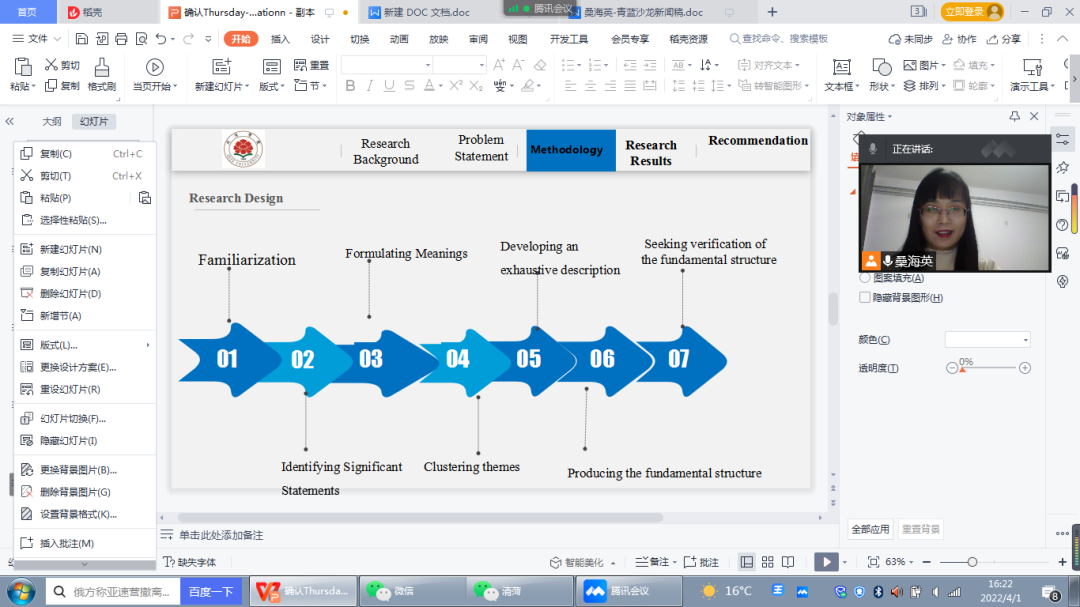Expand the color (颜色) dropdown

(1025, 340)
